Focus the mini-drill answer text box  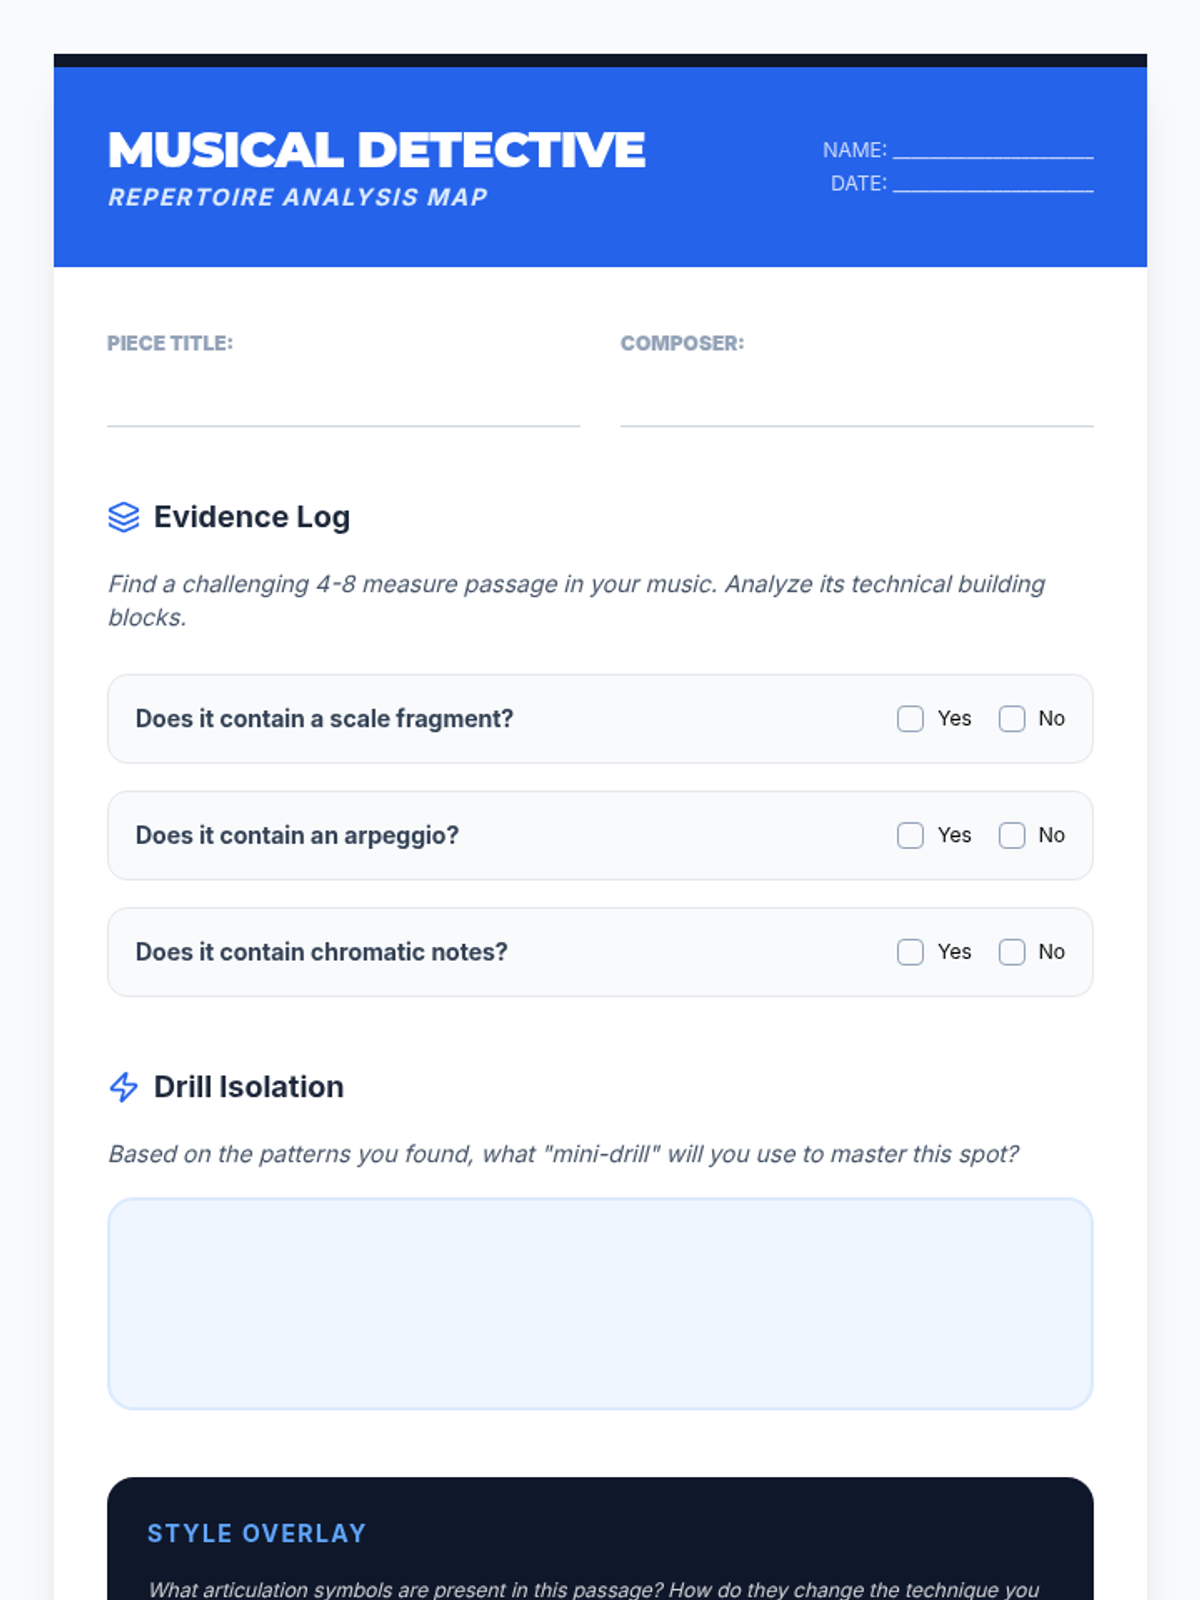point(600,1303)
